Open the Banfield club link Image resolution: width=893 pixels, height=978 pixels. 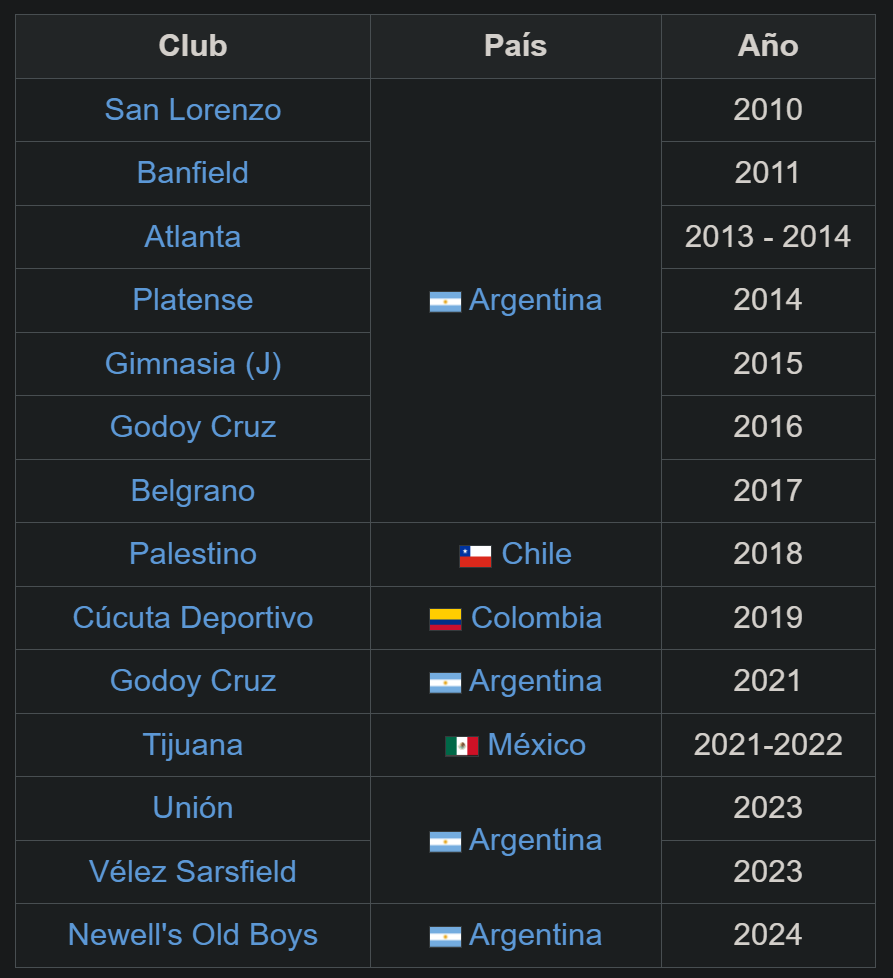click(193, 173)
